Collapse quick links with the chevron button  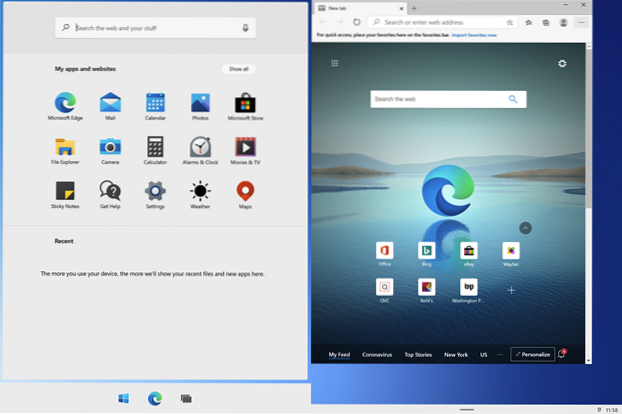tap(526, 228)
